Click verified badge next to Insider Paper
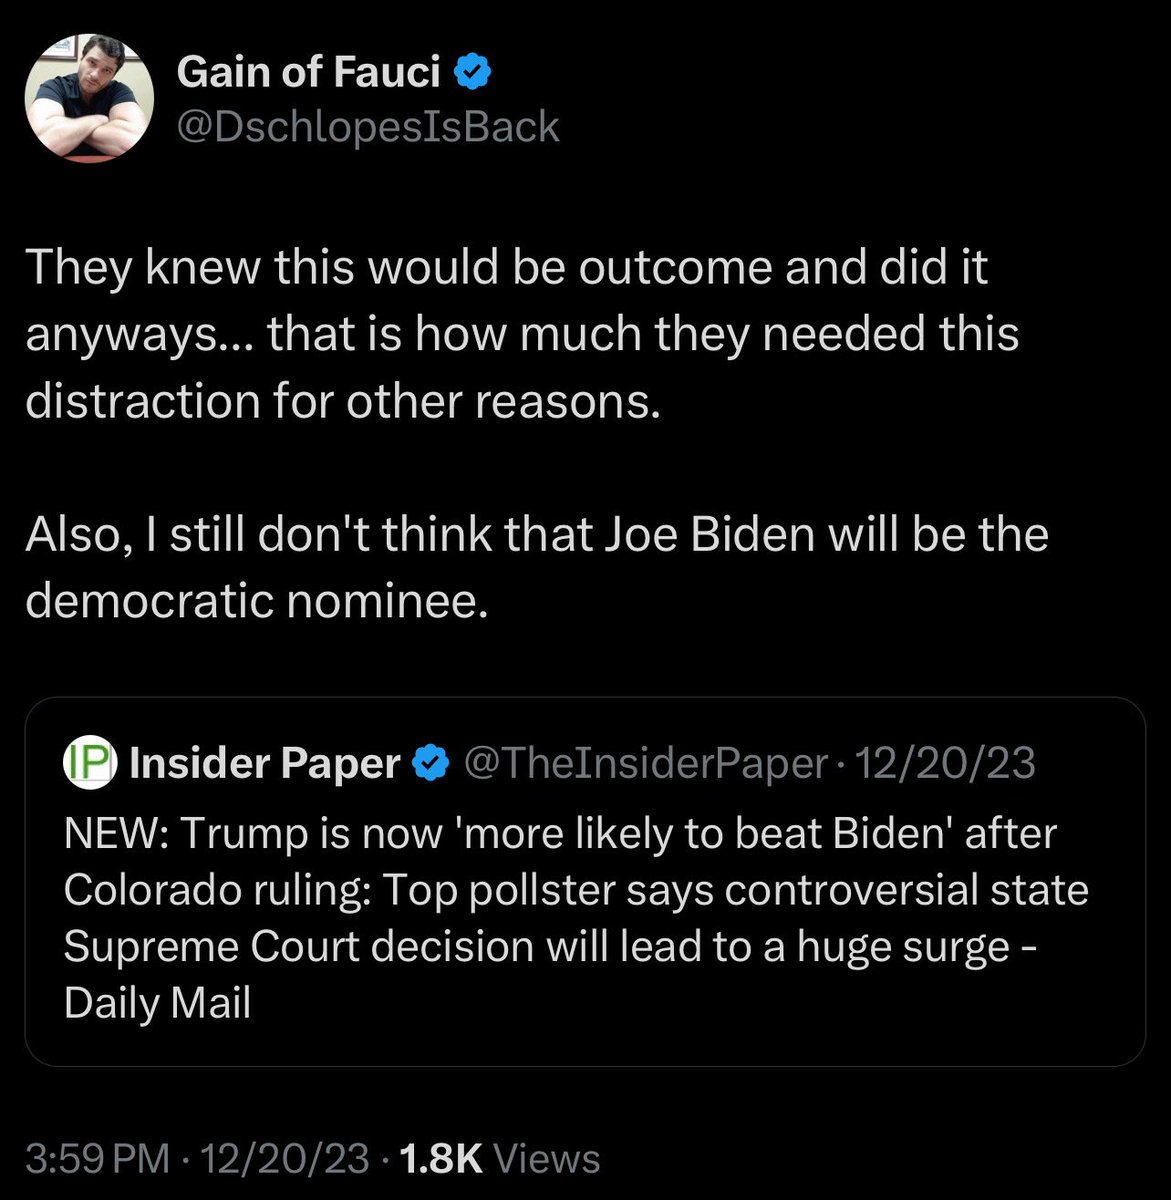Image resolution: width=1171 pixels, height=1200 pixels. pyautogui.click(x=430, y=764)
